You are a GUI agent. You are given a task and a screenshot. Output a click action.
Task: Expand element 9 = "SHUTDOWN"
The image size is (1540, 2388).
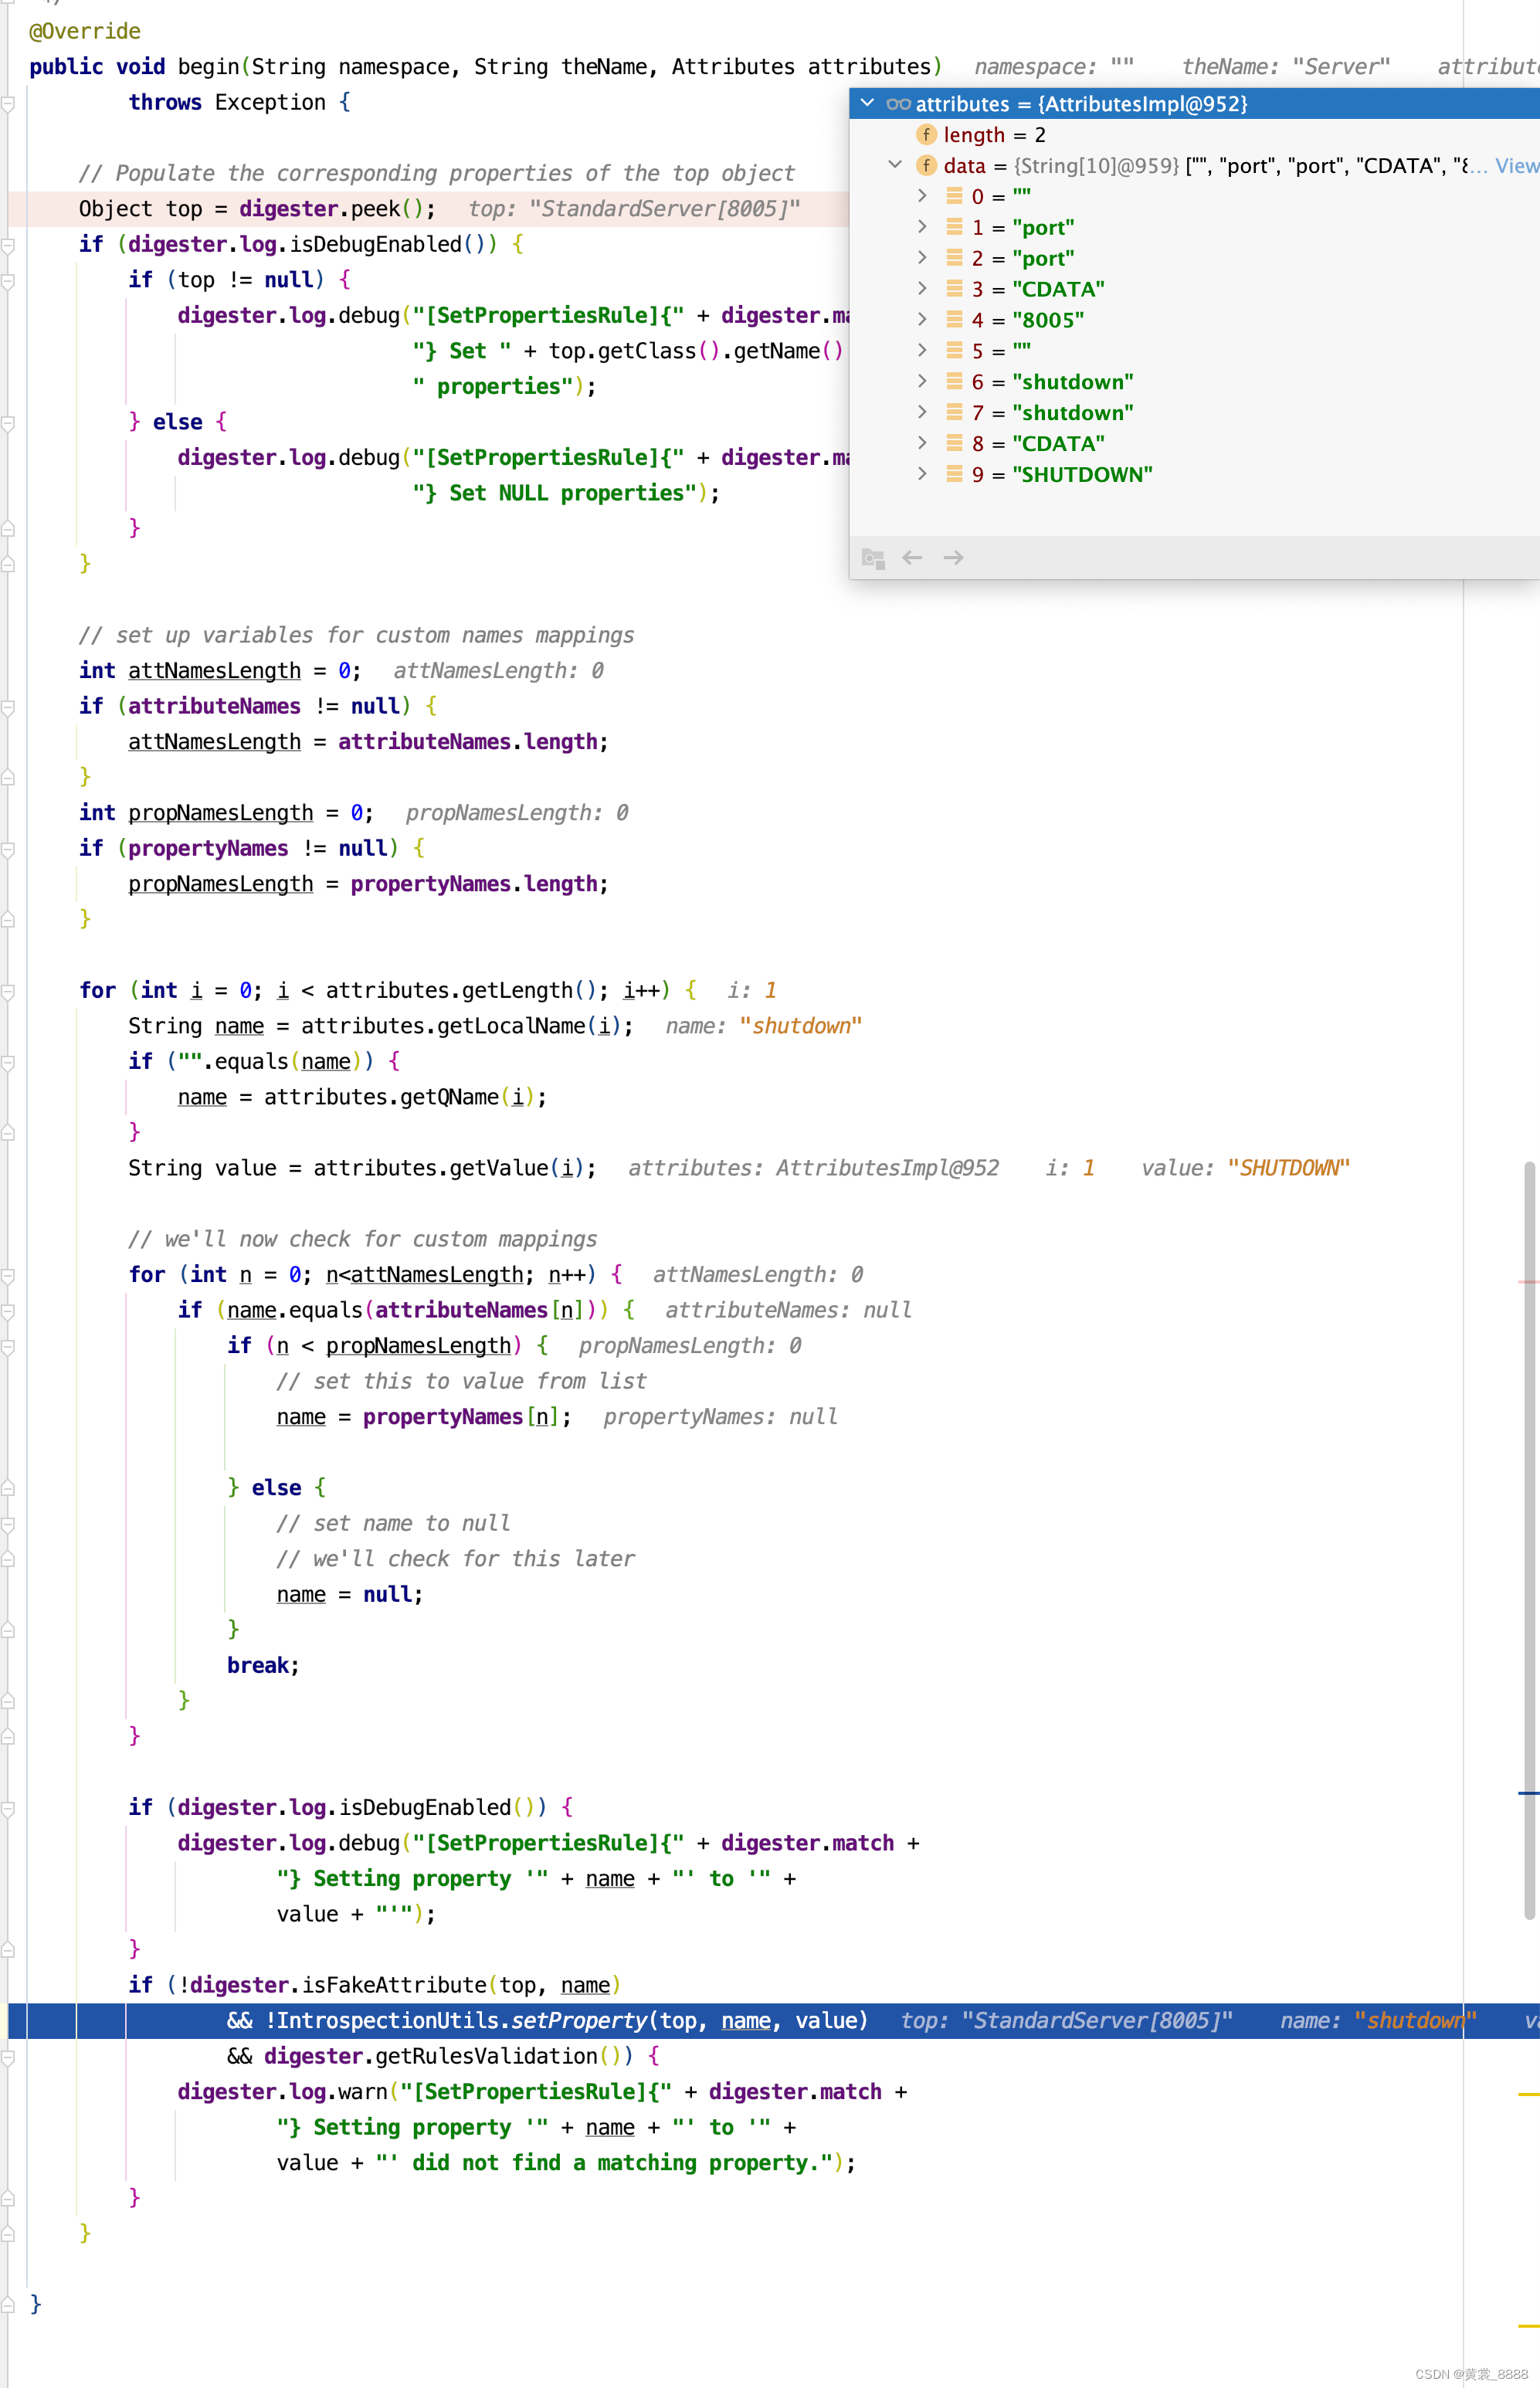click(922, 474)
